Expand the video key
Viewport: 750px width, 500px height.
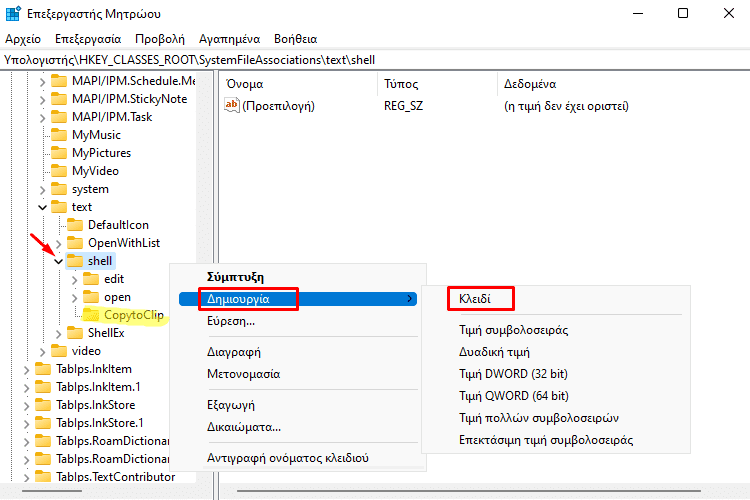click(x=43, y=352)
